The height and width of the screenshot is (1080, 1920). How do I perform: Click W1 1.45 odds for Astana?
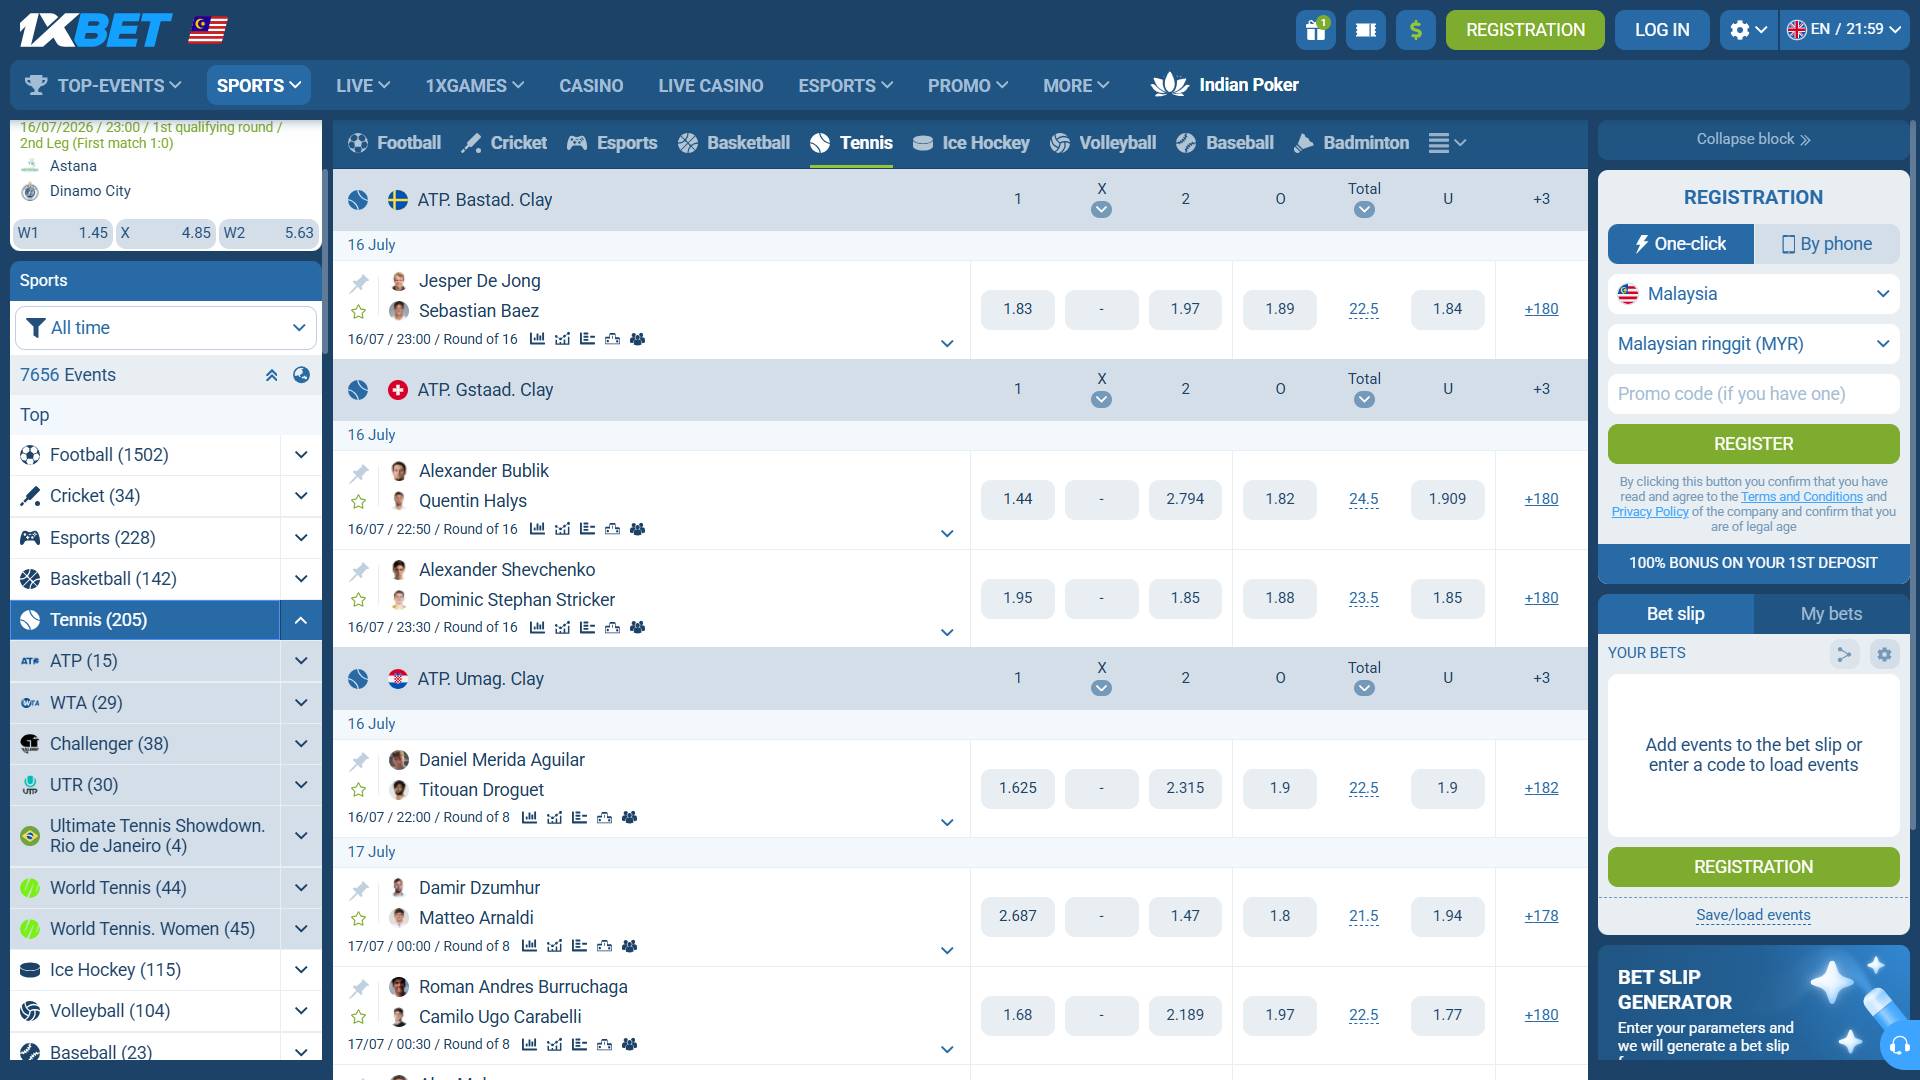[x=62, y=233]
